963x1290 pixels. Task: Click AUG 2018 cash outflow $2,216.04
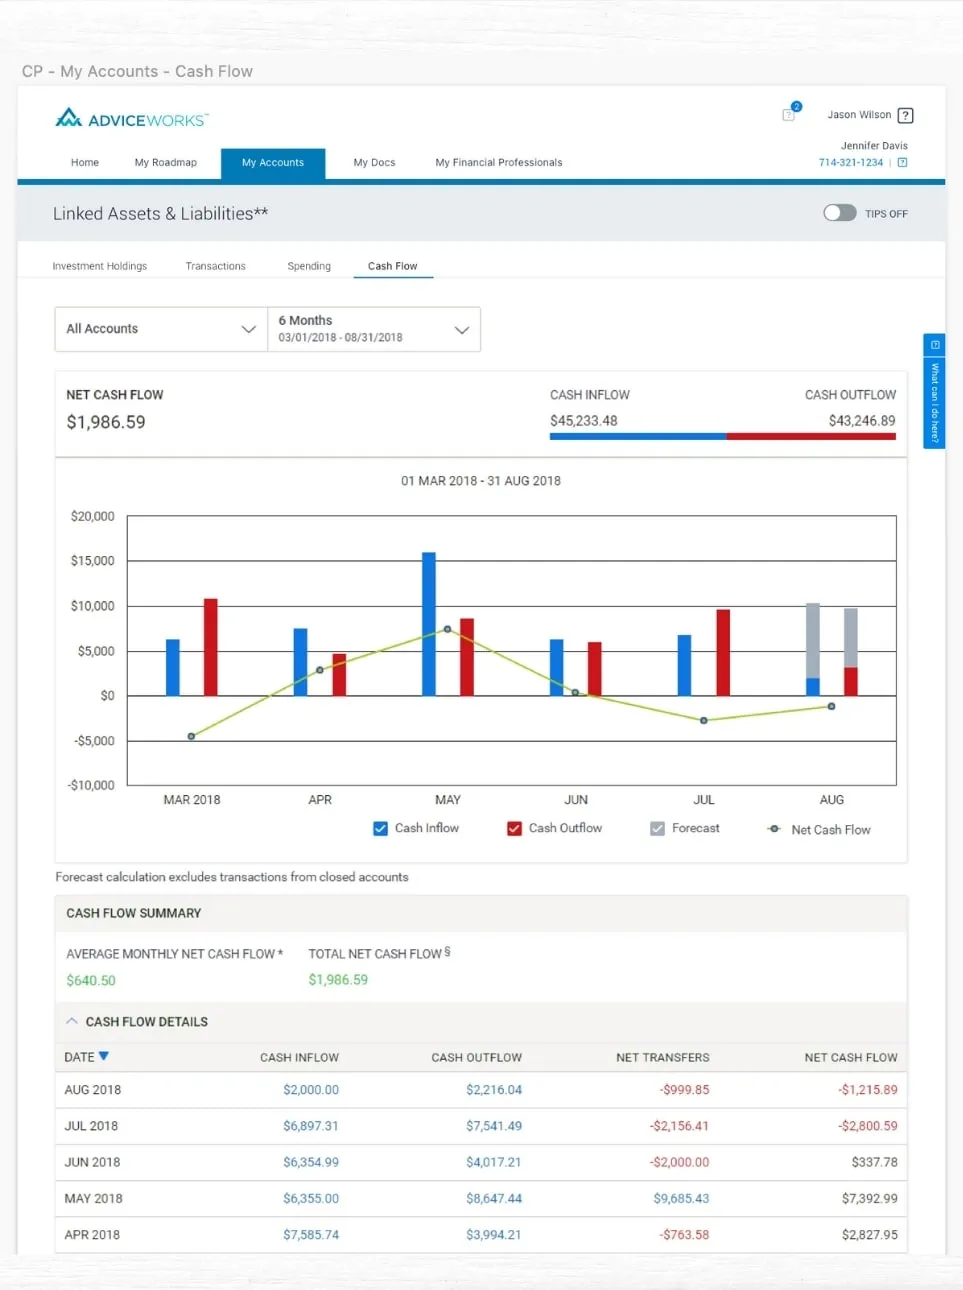[x=494, y=1090]
